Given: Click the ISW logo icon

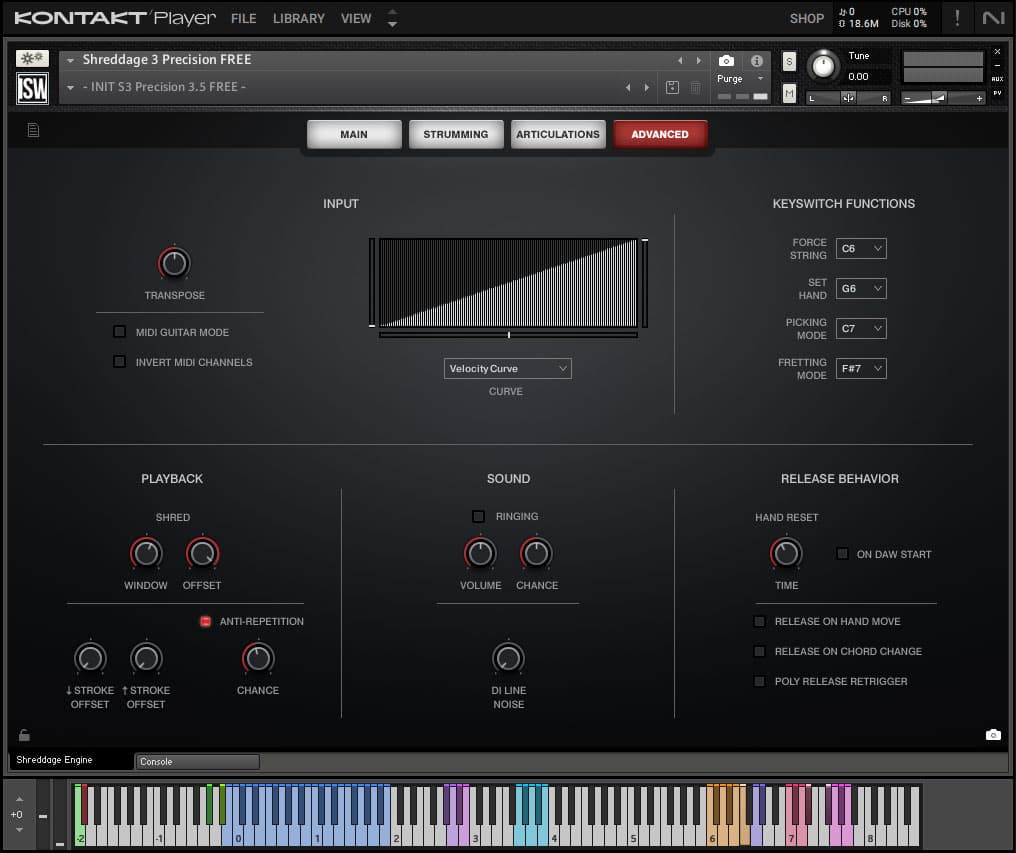Looking at the screenshot, I should tap(32, 89).
